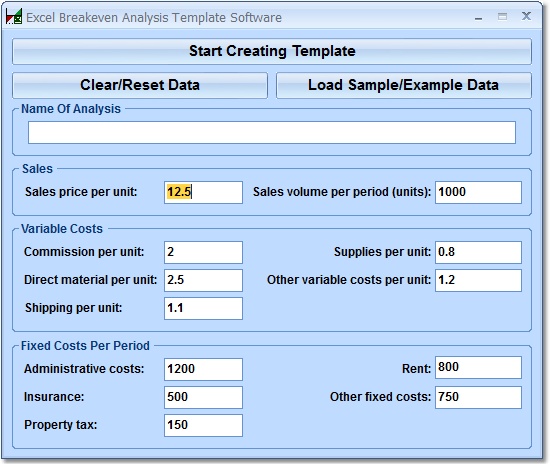Click the Other fixed costs label
The width and height of the screenshot is (550, 466).
(381, 397)
